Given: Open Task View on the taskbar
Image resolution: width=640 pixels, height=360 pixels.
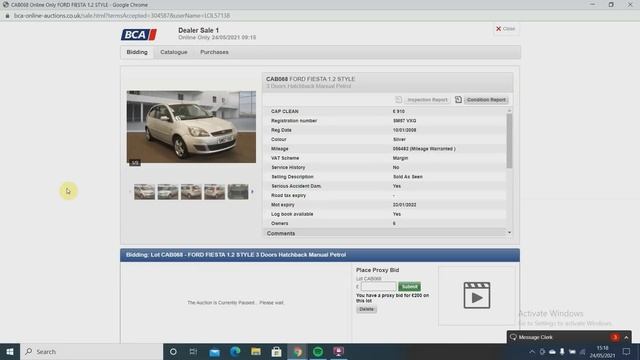Looking at the screenshot, I should [x=193, y=351].
